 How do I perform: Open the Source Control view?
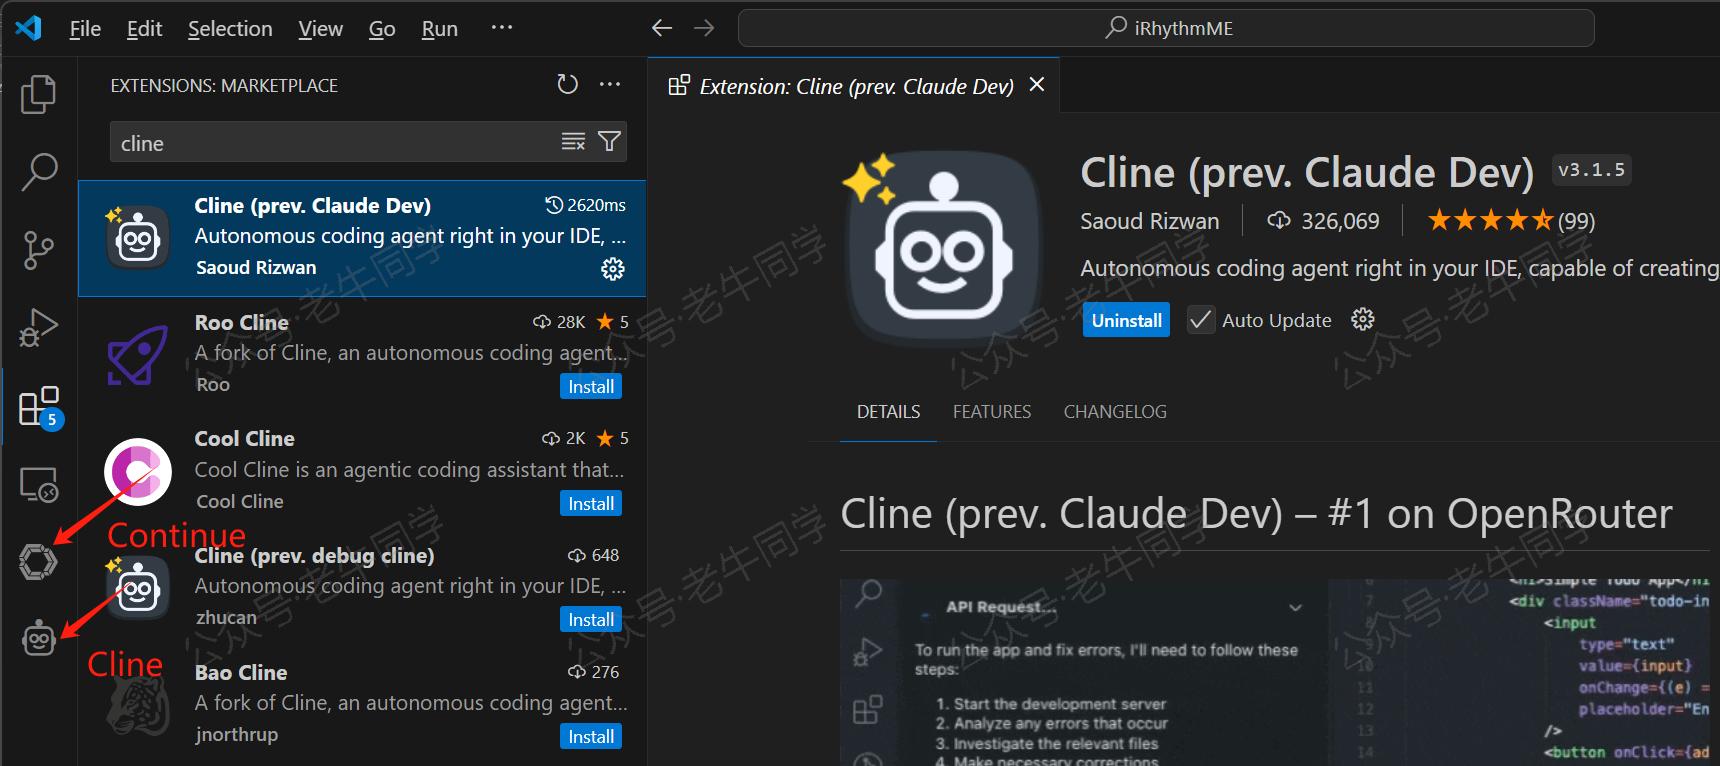tap(38, 250)
